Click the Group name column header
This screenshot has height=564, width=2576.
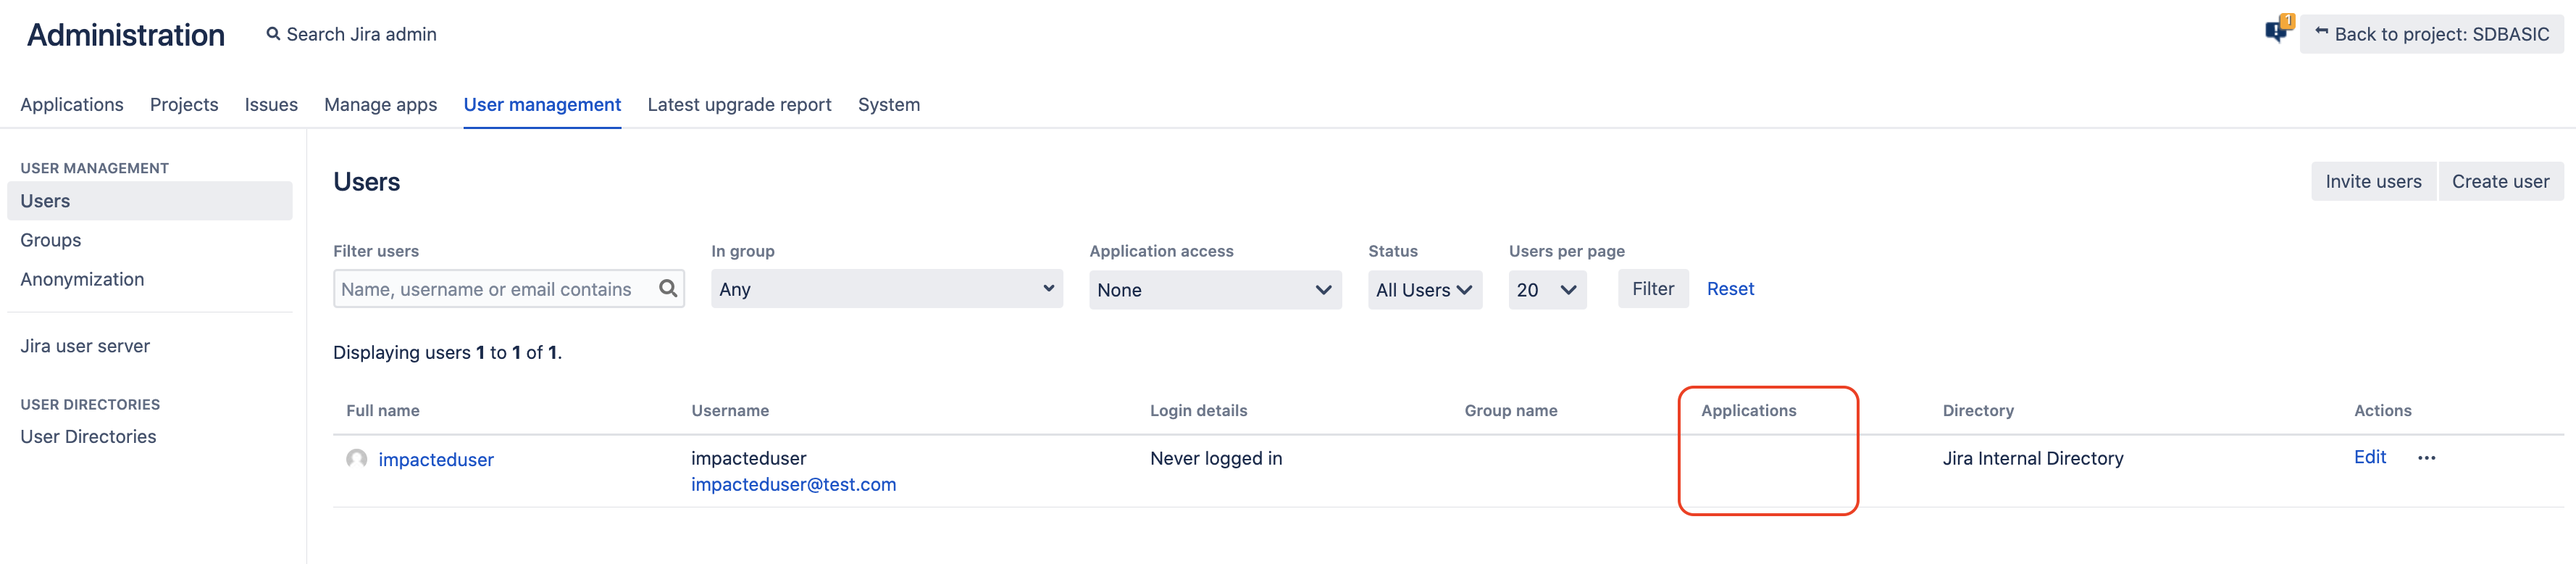tap(1510, 411)
